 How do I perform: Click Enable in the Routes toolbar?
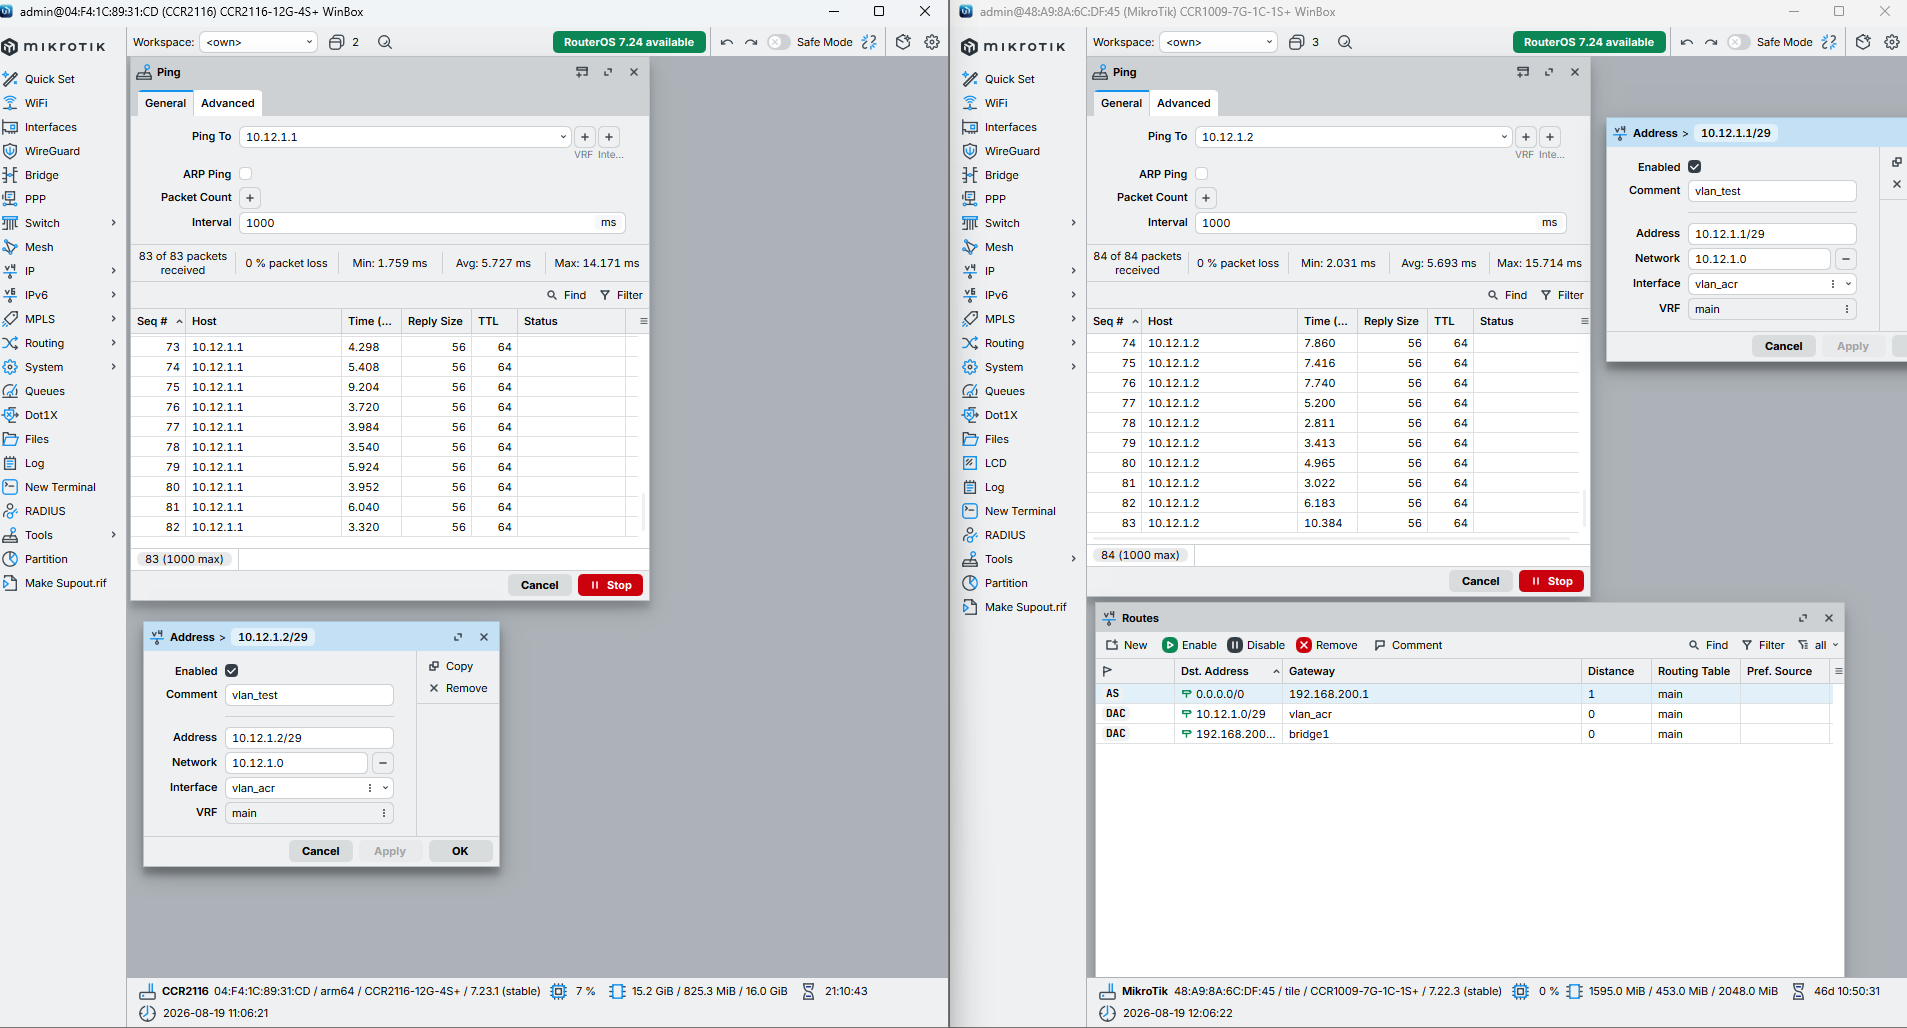pos(1189,645)
